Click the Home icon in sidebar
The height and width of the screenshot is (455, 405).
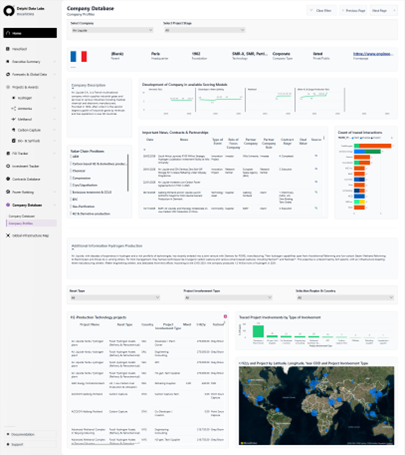[8, 33]
